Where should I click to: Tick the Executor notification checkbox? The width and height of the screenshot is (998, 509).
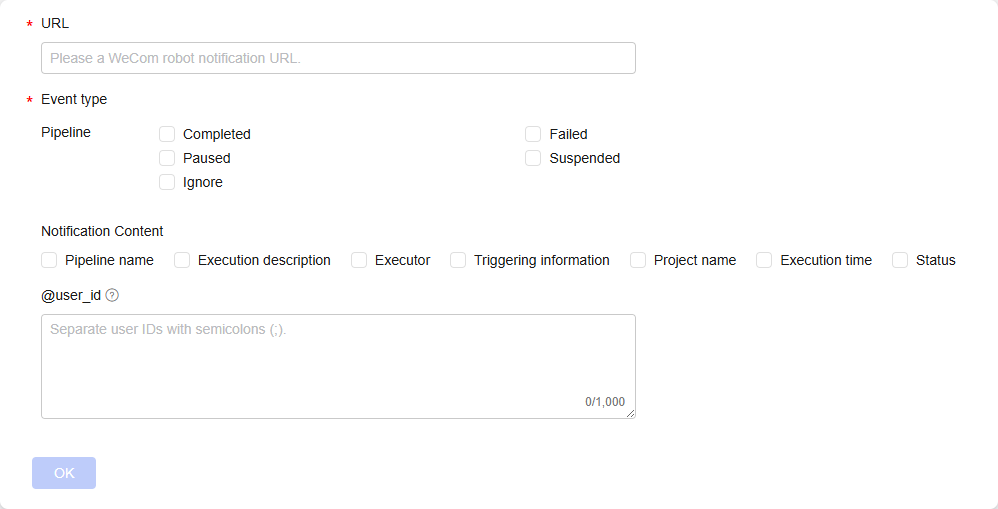359,260
